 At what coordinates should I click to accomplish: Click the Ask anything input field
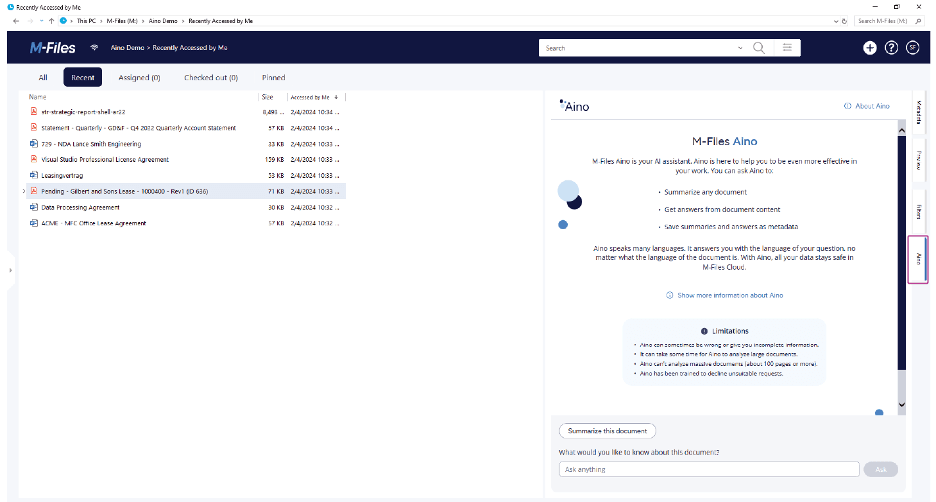pos(708,469)
